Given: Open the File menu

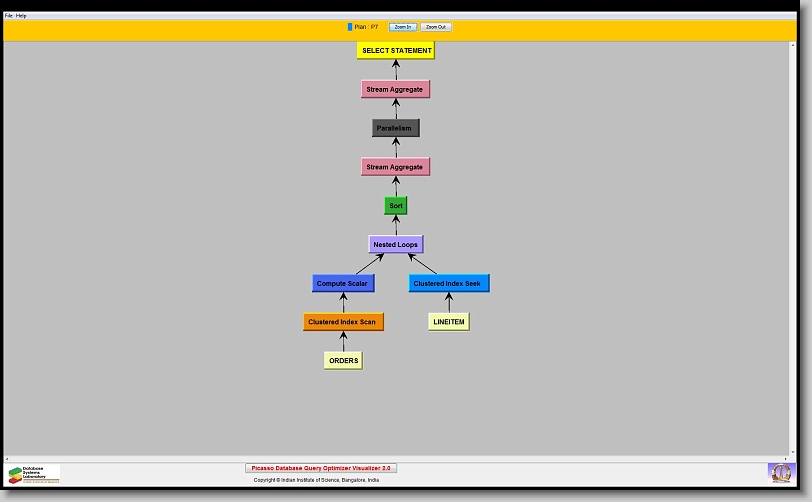Looking at the screenshot, I should click(x=8, y=16).
